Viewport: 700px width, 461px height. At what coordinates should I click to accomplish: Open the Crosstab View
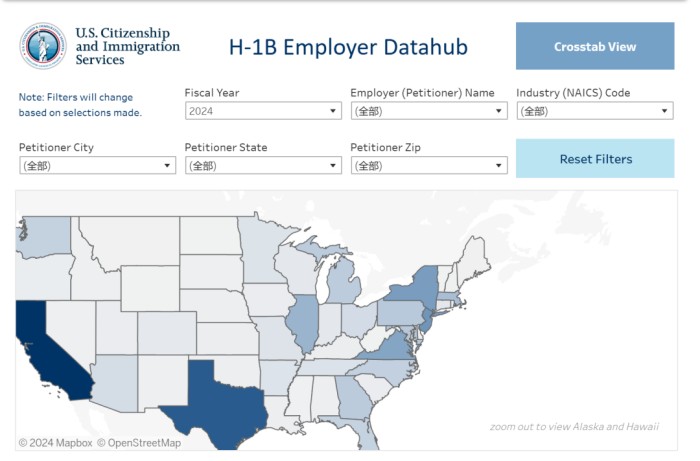coord(595,47)
